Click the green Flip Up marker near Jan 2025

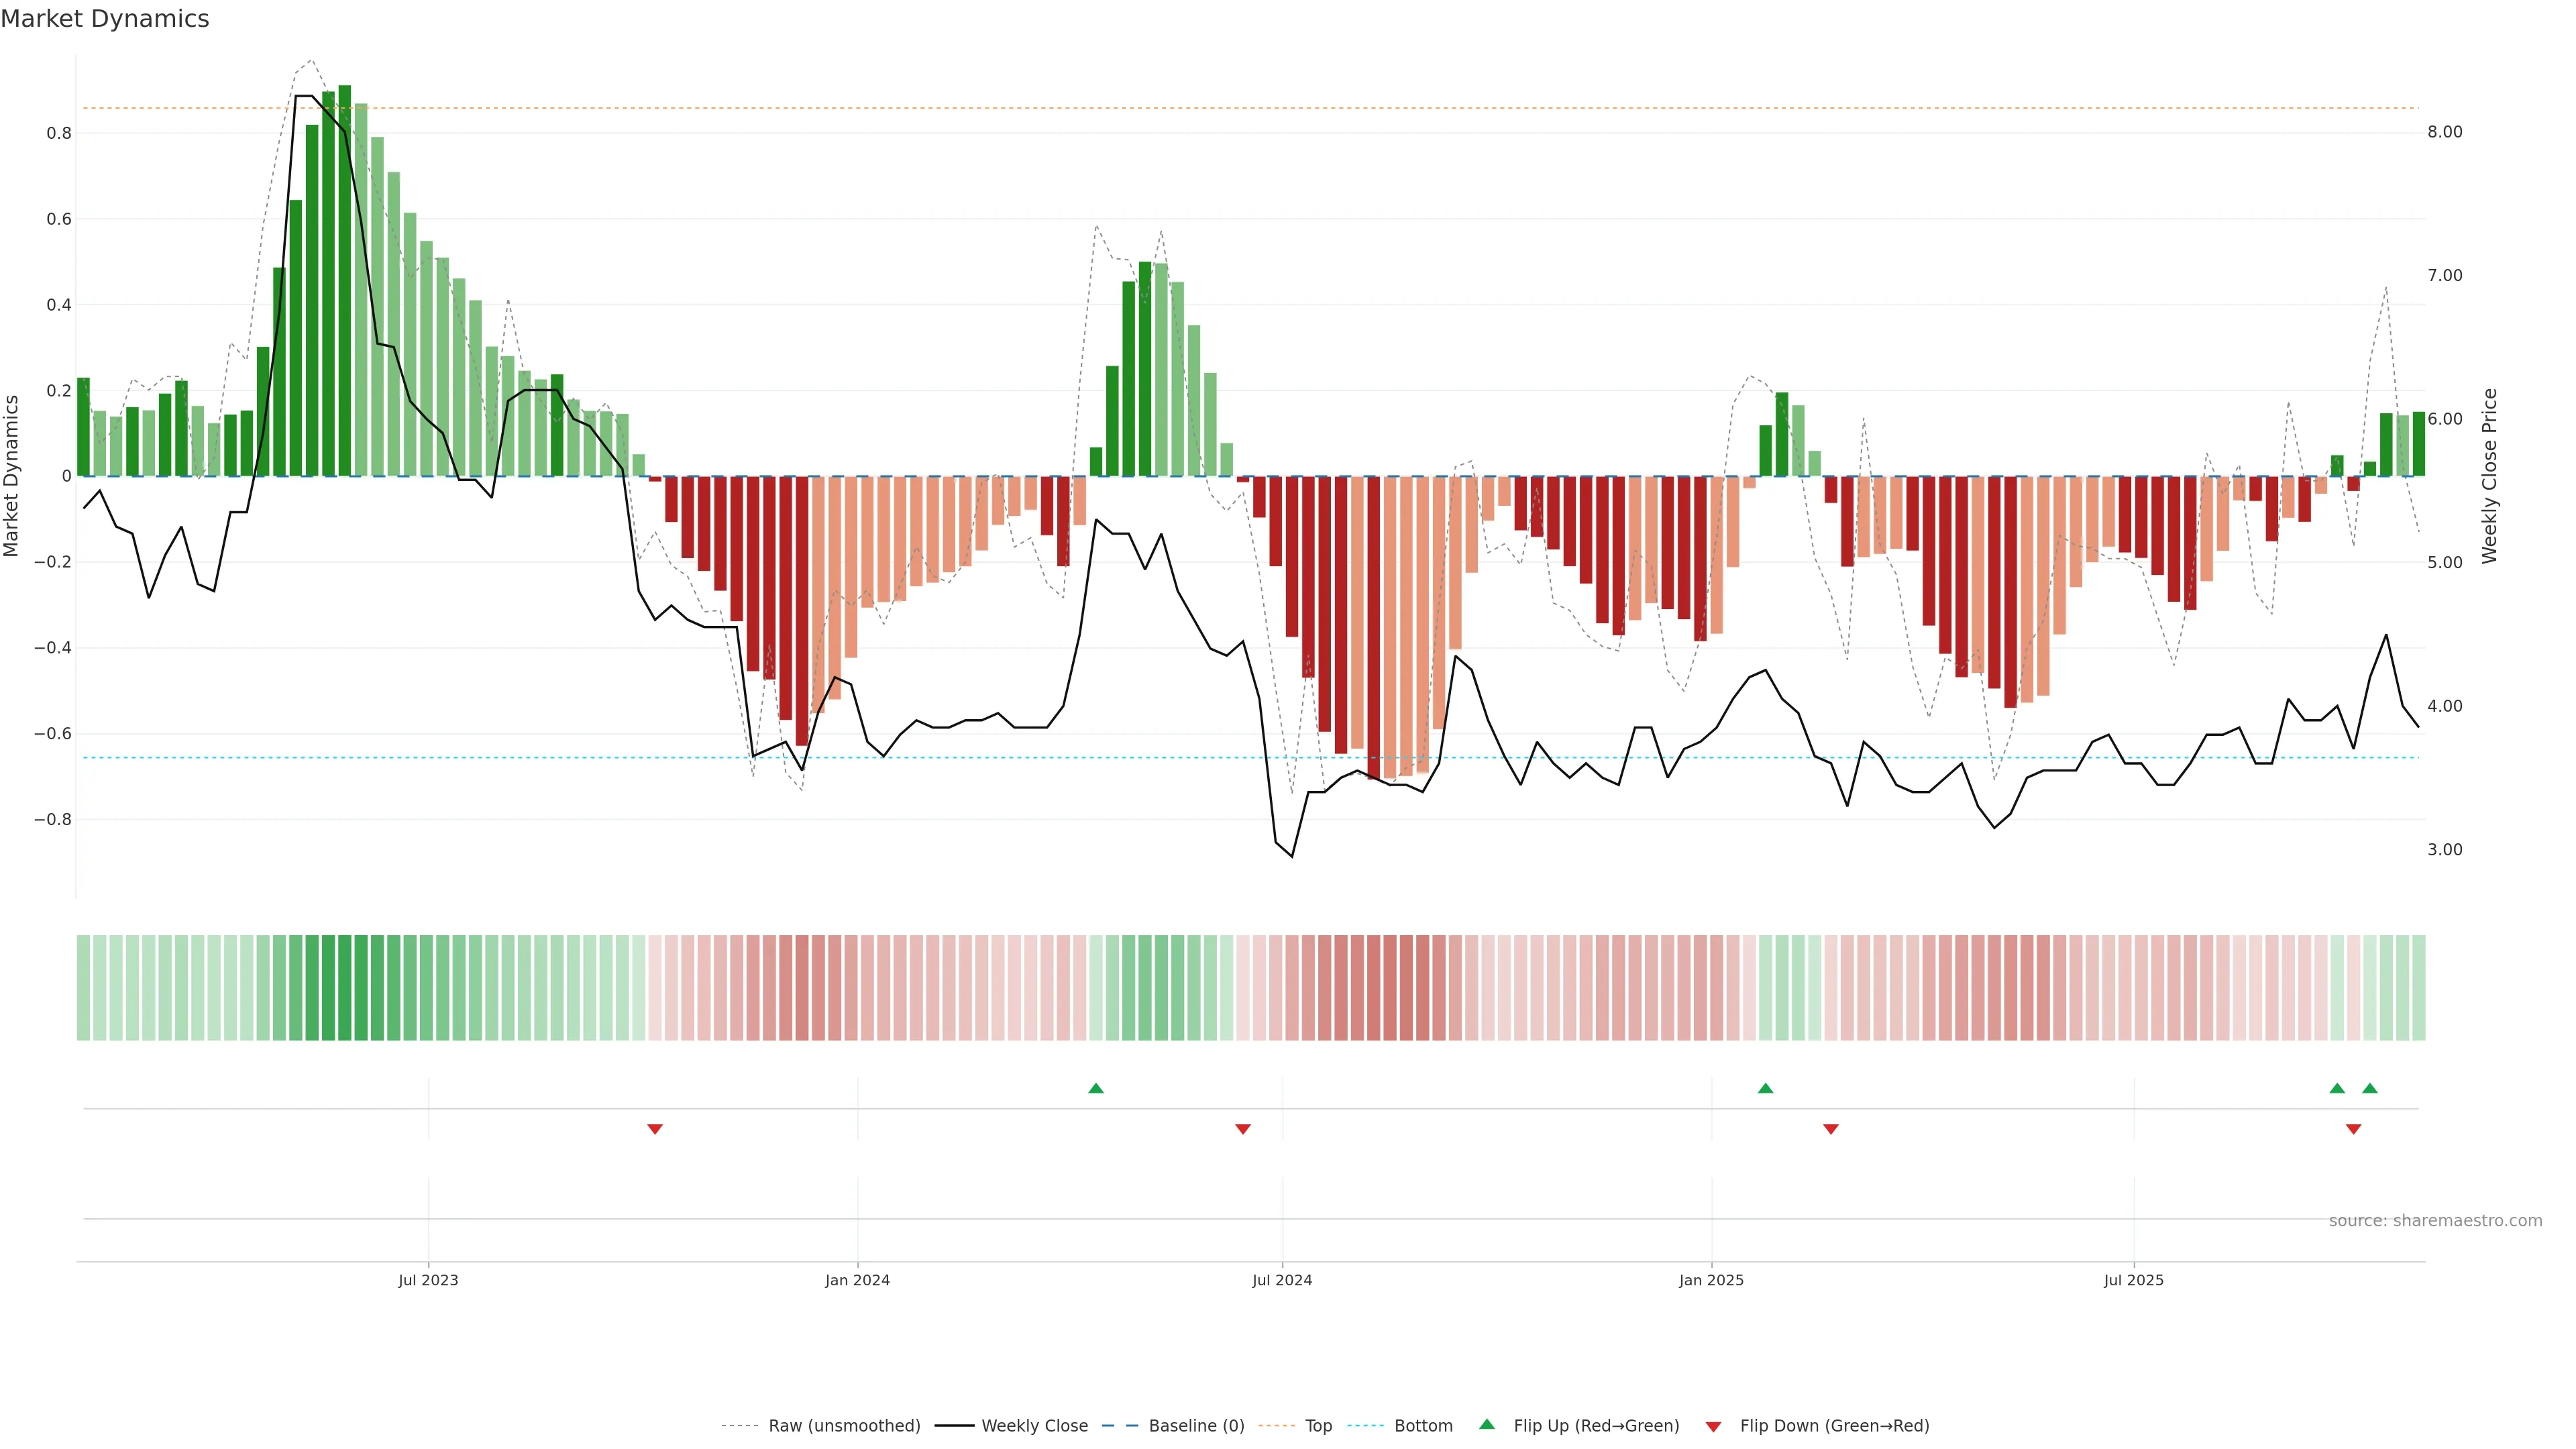(1765, 1088)
